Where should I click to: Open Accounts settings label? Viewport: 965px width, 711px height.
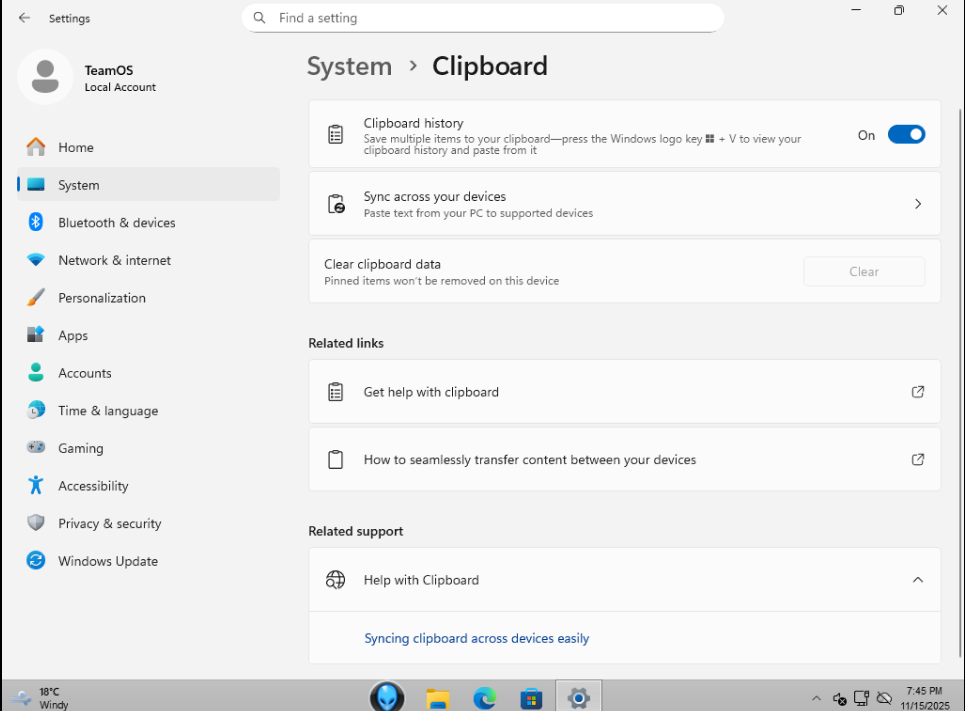(x=85, y=372)
